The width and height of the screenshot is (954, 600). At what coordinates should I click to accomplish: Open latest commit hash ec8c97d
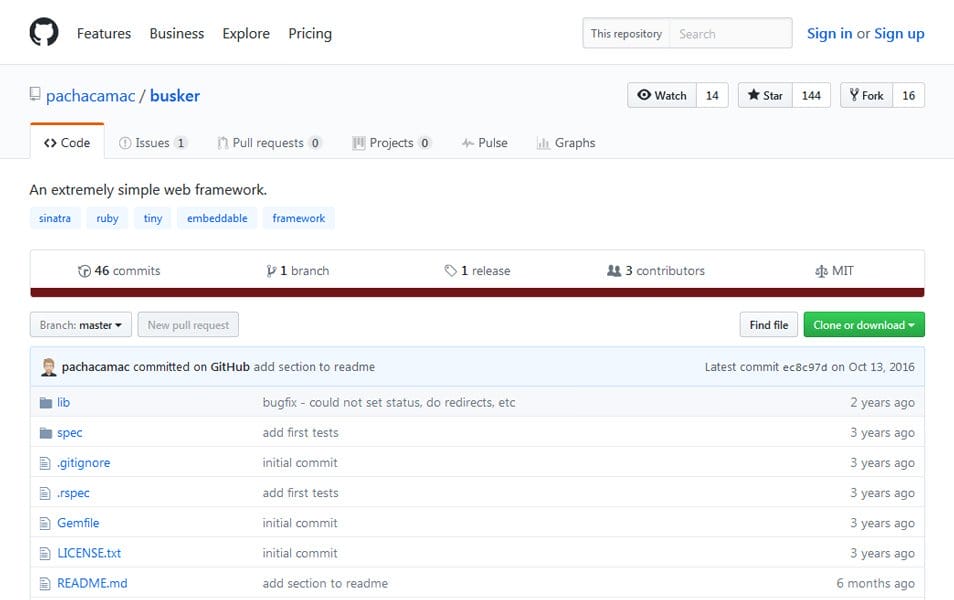(805, 368)
